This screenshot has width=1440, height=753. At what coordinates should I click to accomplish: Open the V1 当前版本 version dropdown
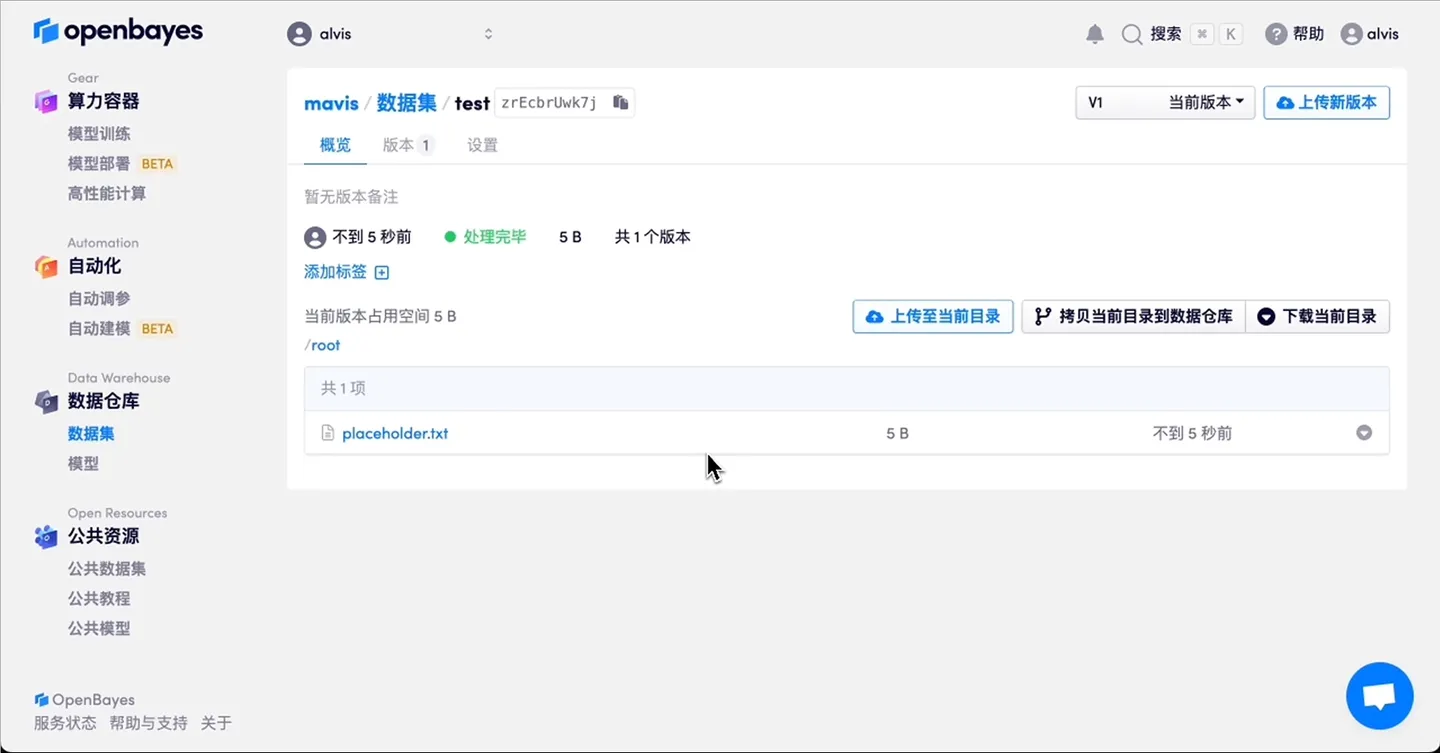click(x=1165, y=102)
